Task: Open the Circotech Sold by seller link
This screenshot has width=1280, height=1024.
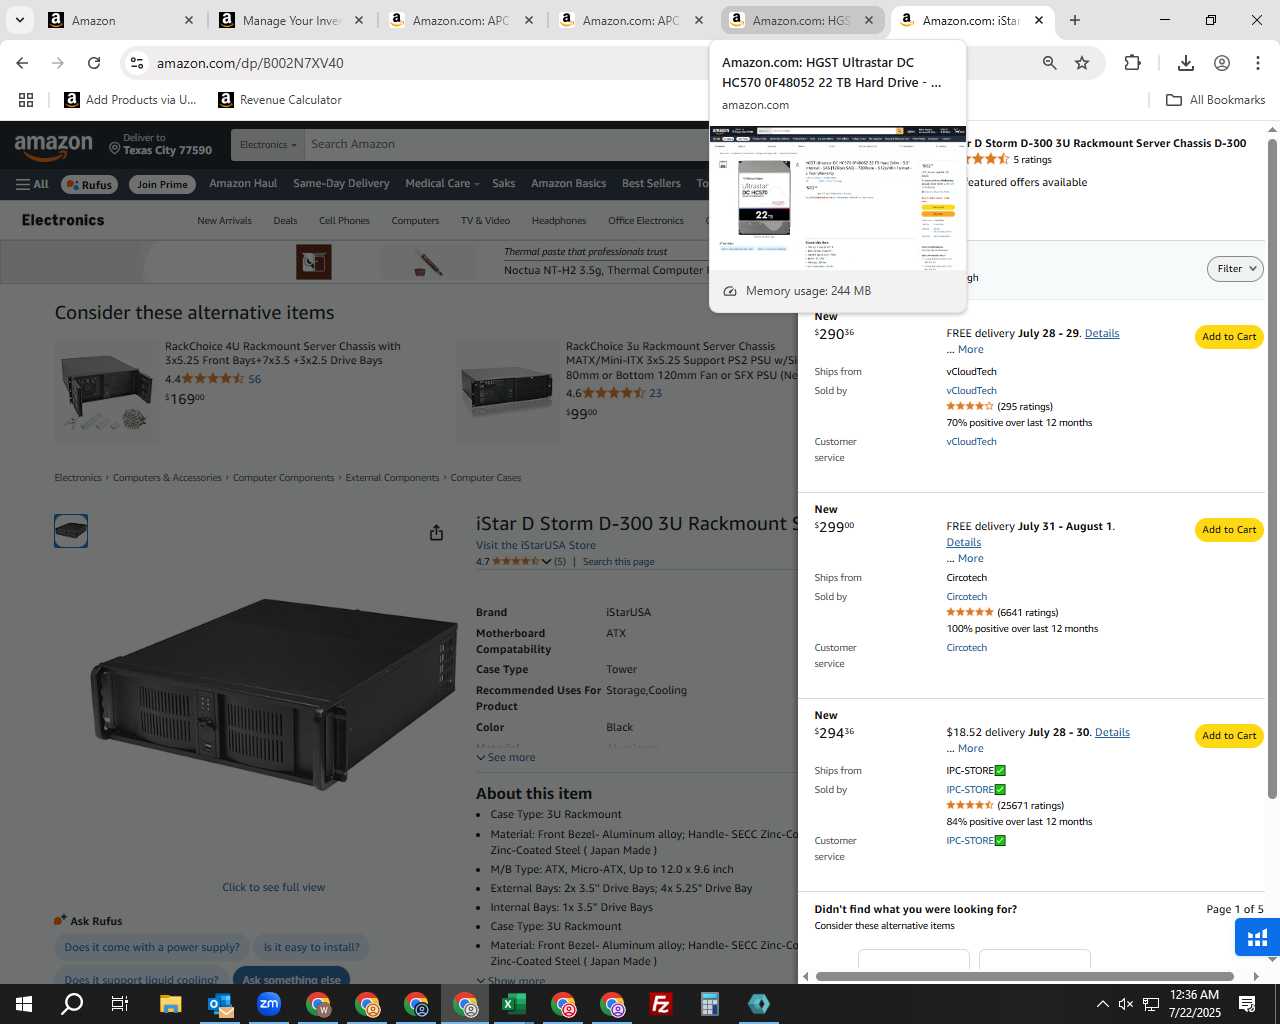Action: tap(967, 597)
